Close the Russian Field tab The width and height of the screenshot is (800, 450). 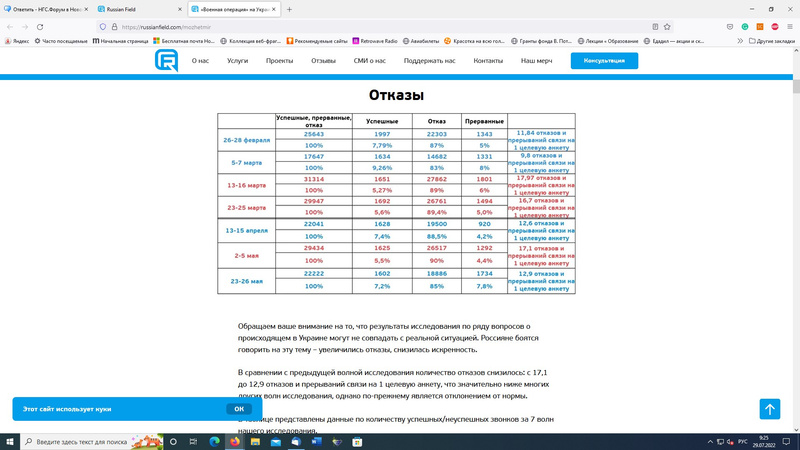pyautogui.click(x=180, y=9)
